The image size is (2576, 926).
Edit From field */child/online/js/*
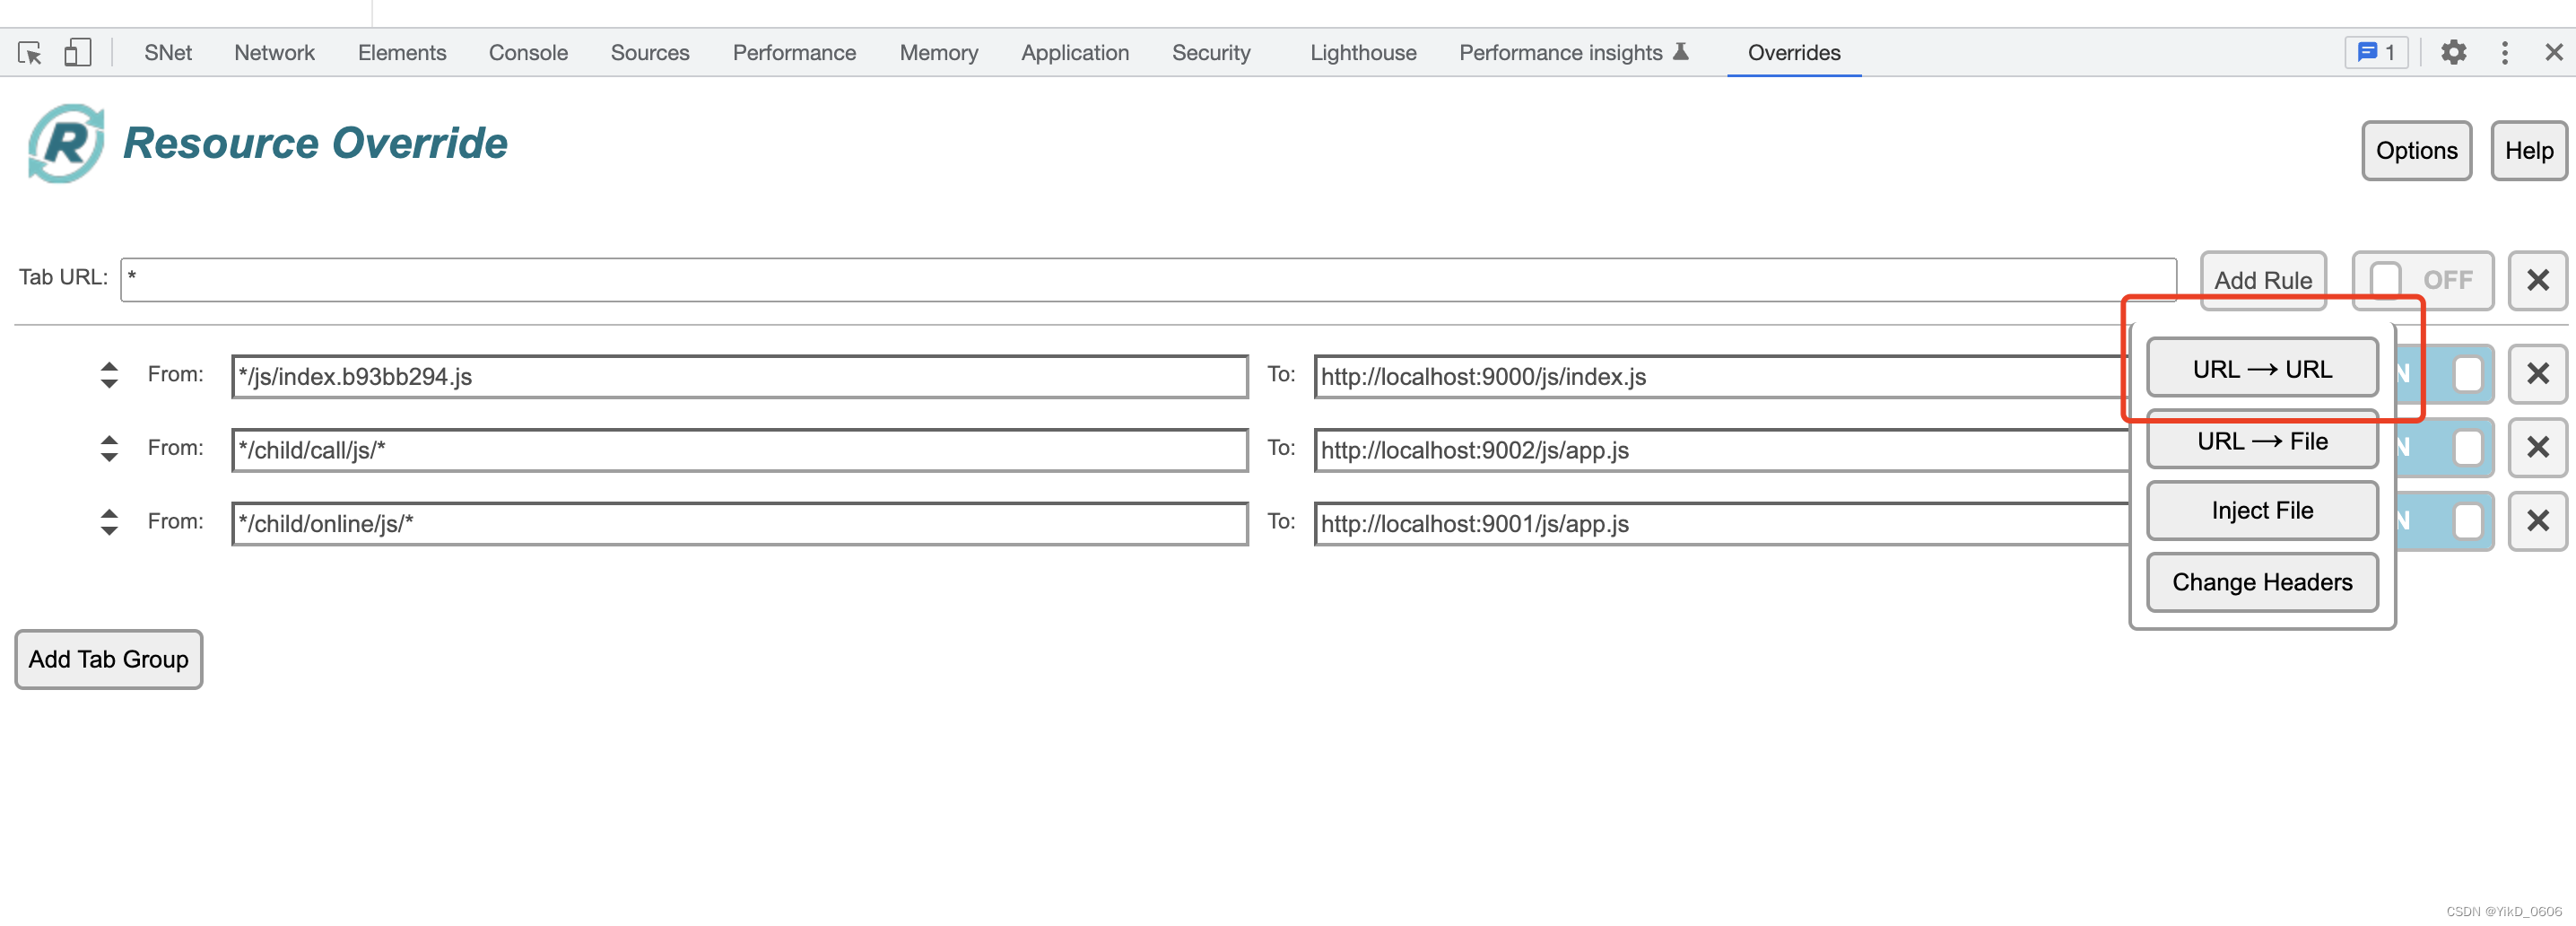tap(740, 524)
